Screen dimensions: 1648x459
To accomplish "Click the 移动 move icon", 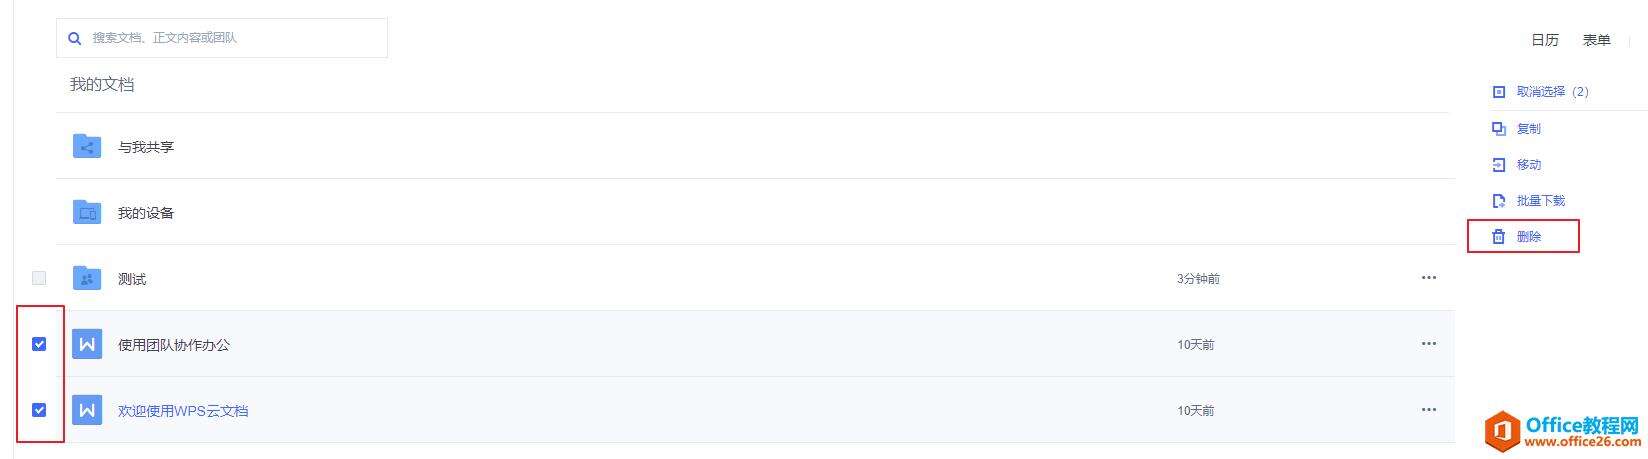I will point(1498,164).
